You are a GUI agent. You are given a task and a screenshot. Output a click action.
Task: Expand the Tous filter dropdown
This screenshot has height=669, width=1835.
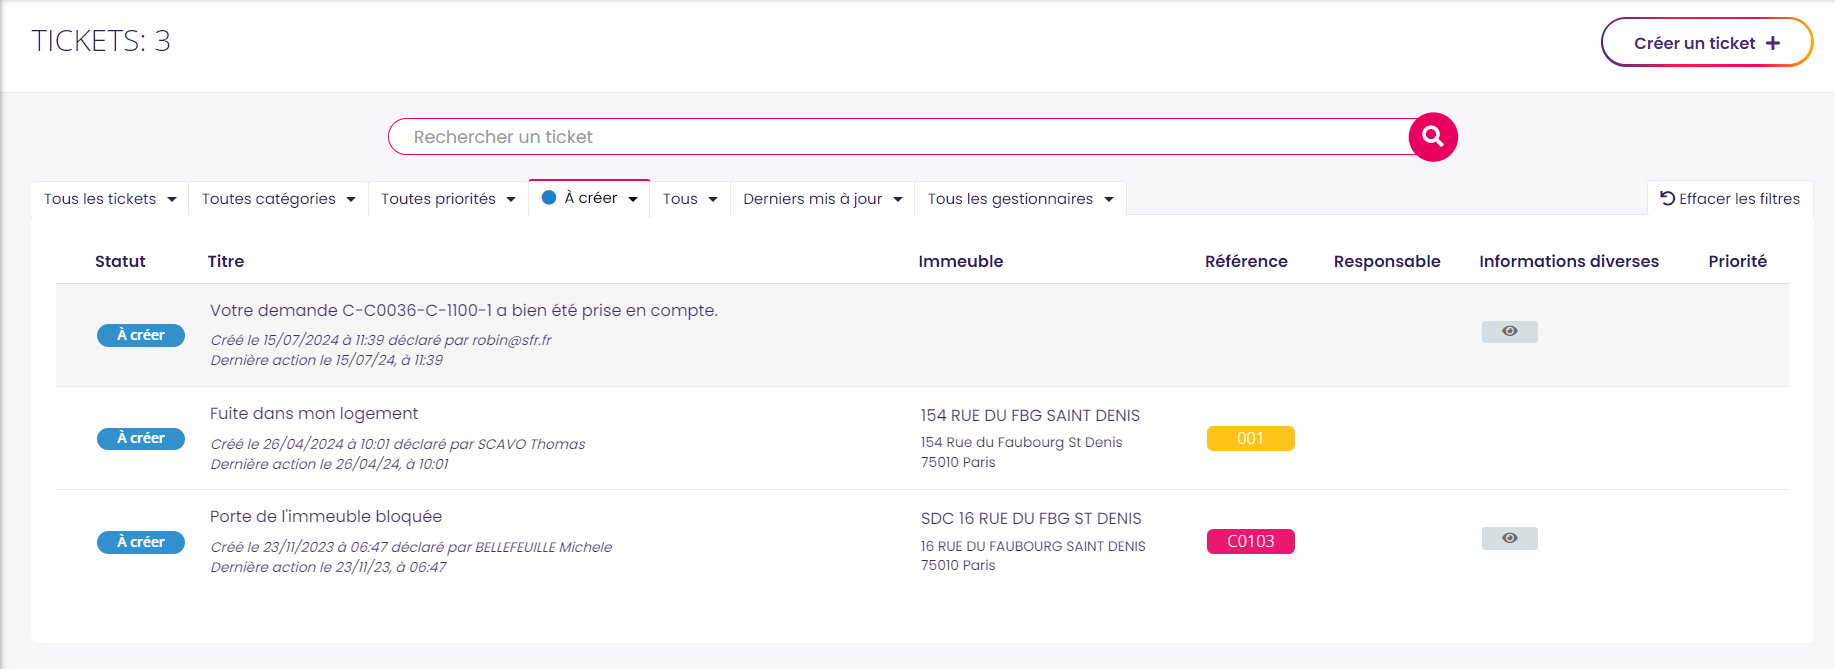coord(690,199)
